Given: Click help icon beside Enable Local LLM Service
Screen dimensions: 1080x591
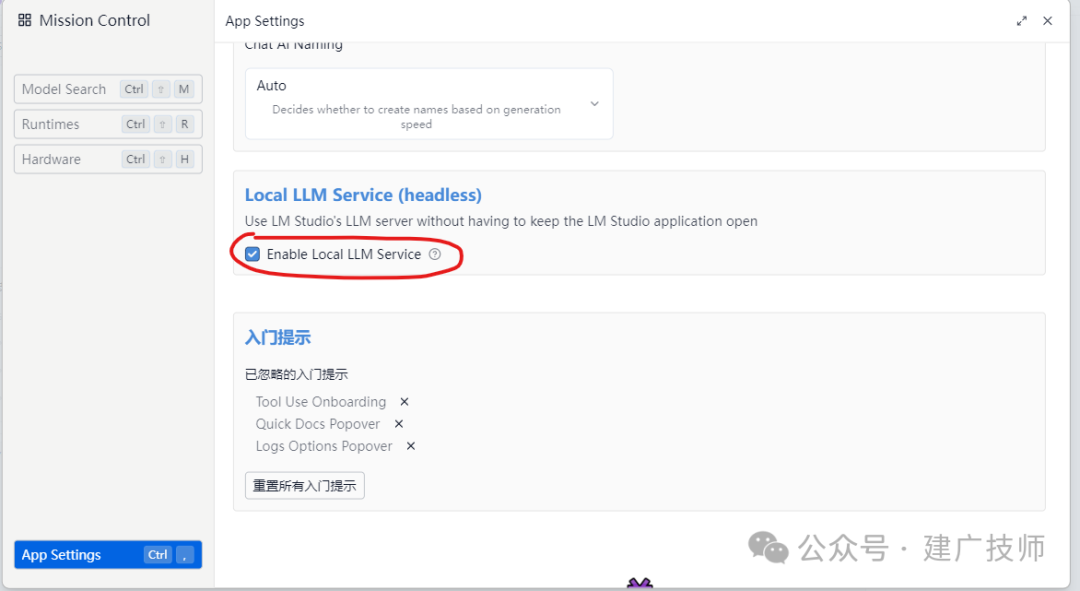Looking at the screenshot, I should [435, 254].
